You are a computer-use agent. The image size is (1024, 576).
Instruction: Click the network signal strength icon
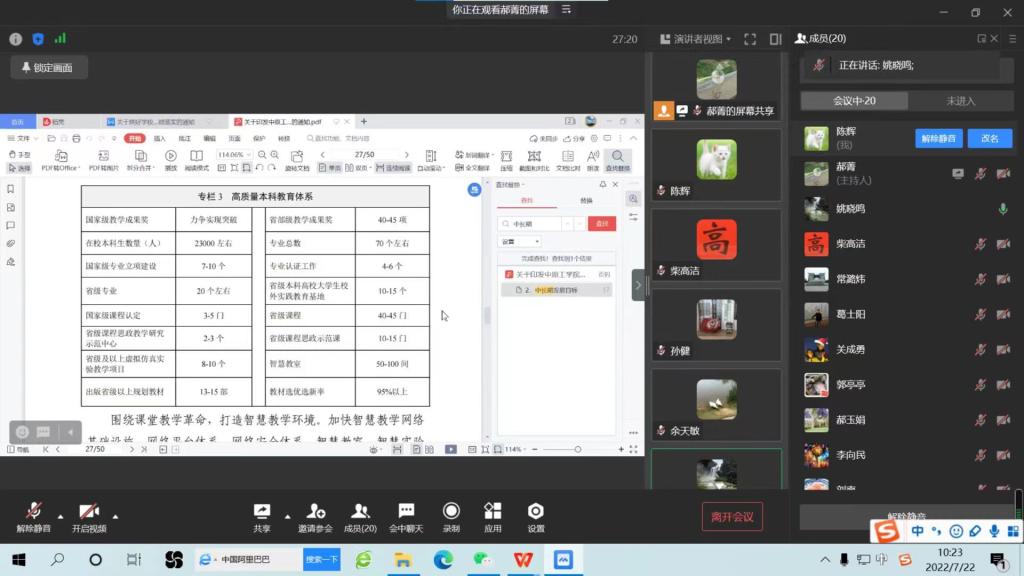point(60,39)
